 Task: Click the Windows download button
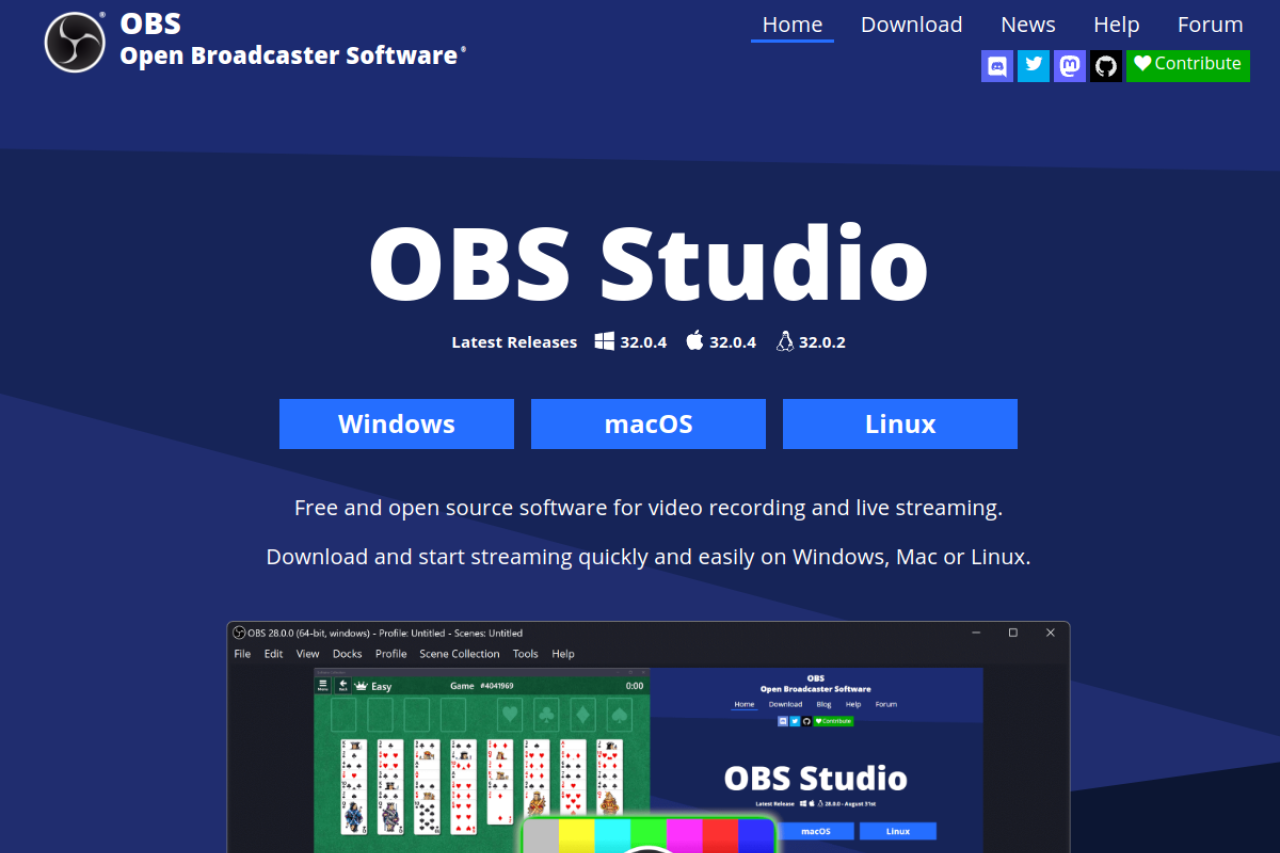coord(396,424)
